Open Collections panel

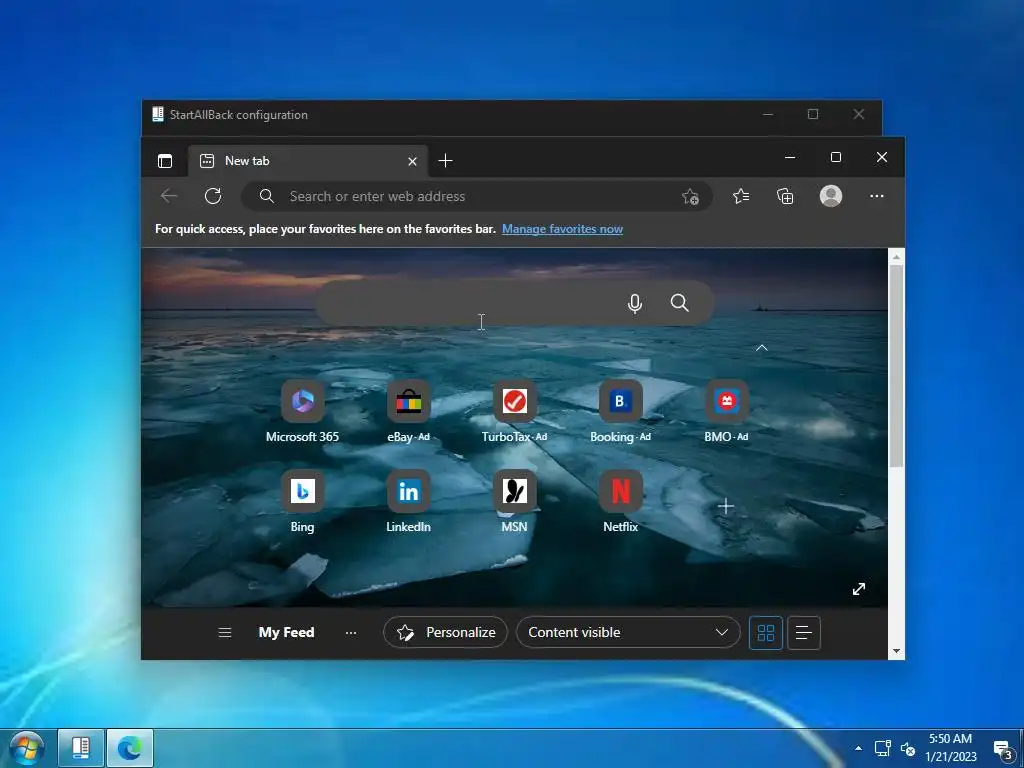[x=785, y=196]
